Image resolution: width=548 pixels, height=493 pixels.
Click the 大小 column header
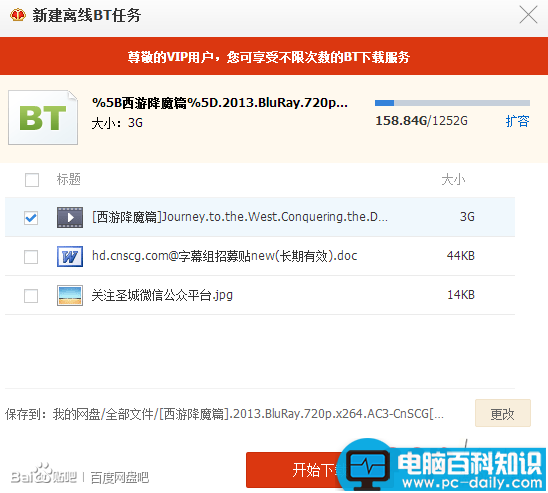pos(453,180)
